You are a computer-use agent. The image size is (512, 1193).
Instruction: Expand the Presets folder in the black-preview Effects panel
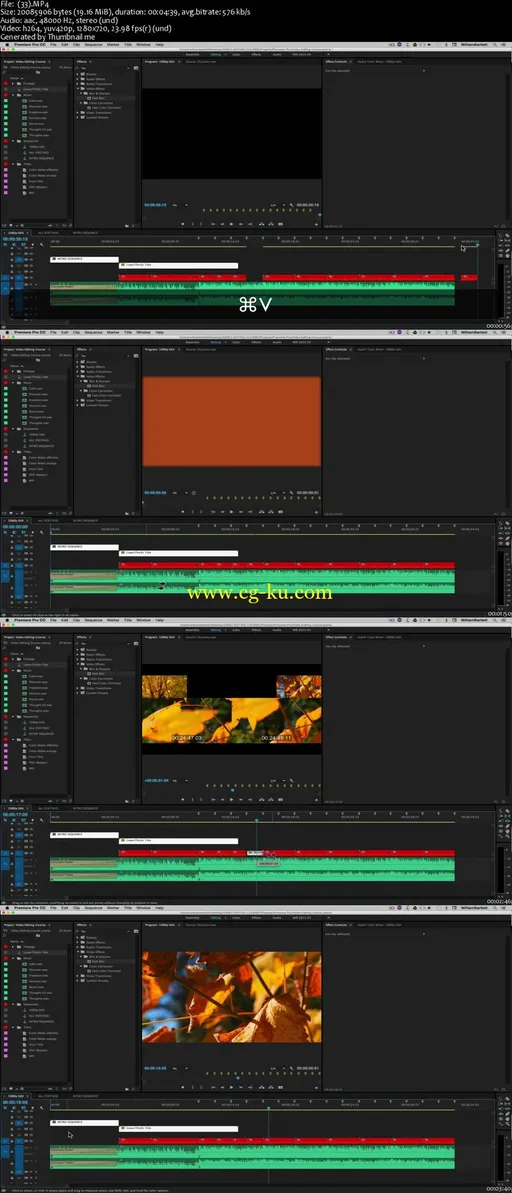tap(78, 75)
